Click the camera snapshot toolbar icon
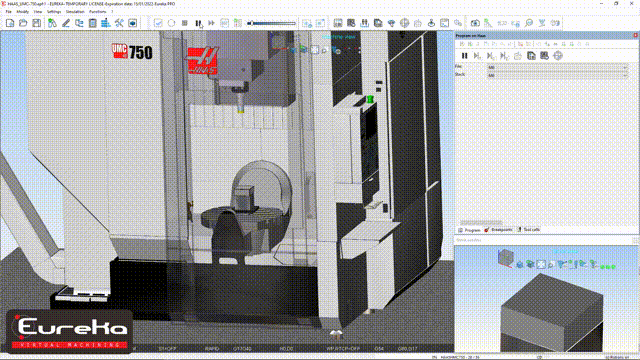 [475, 23]
